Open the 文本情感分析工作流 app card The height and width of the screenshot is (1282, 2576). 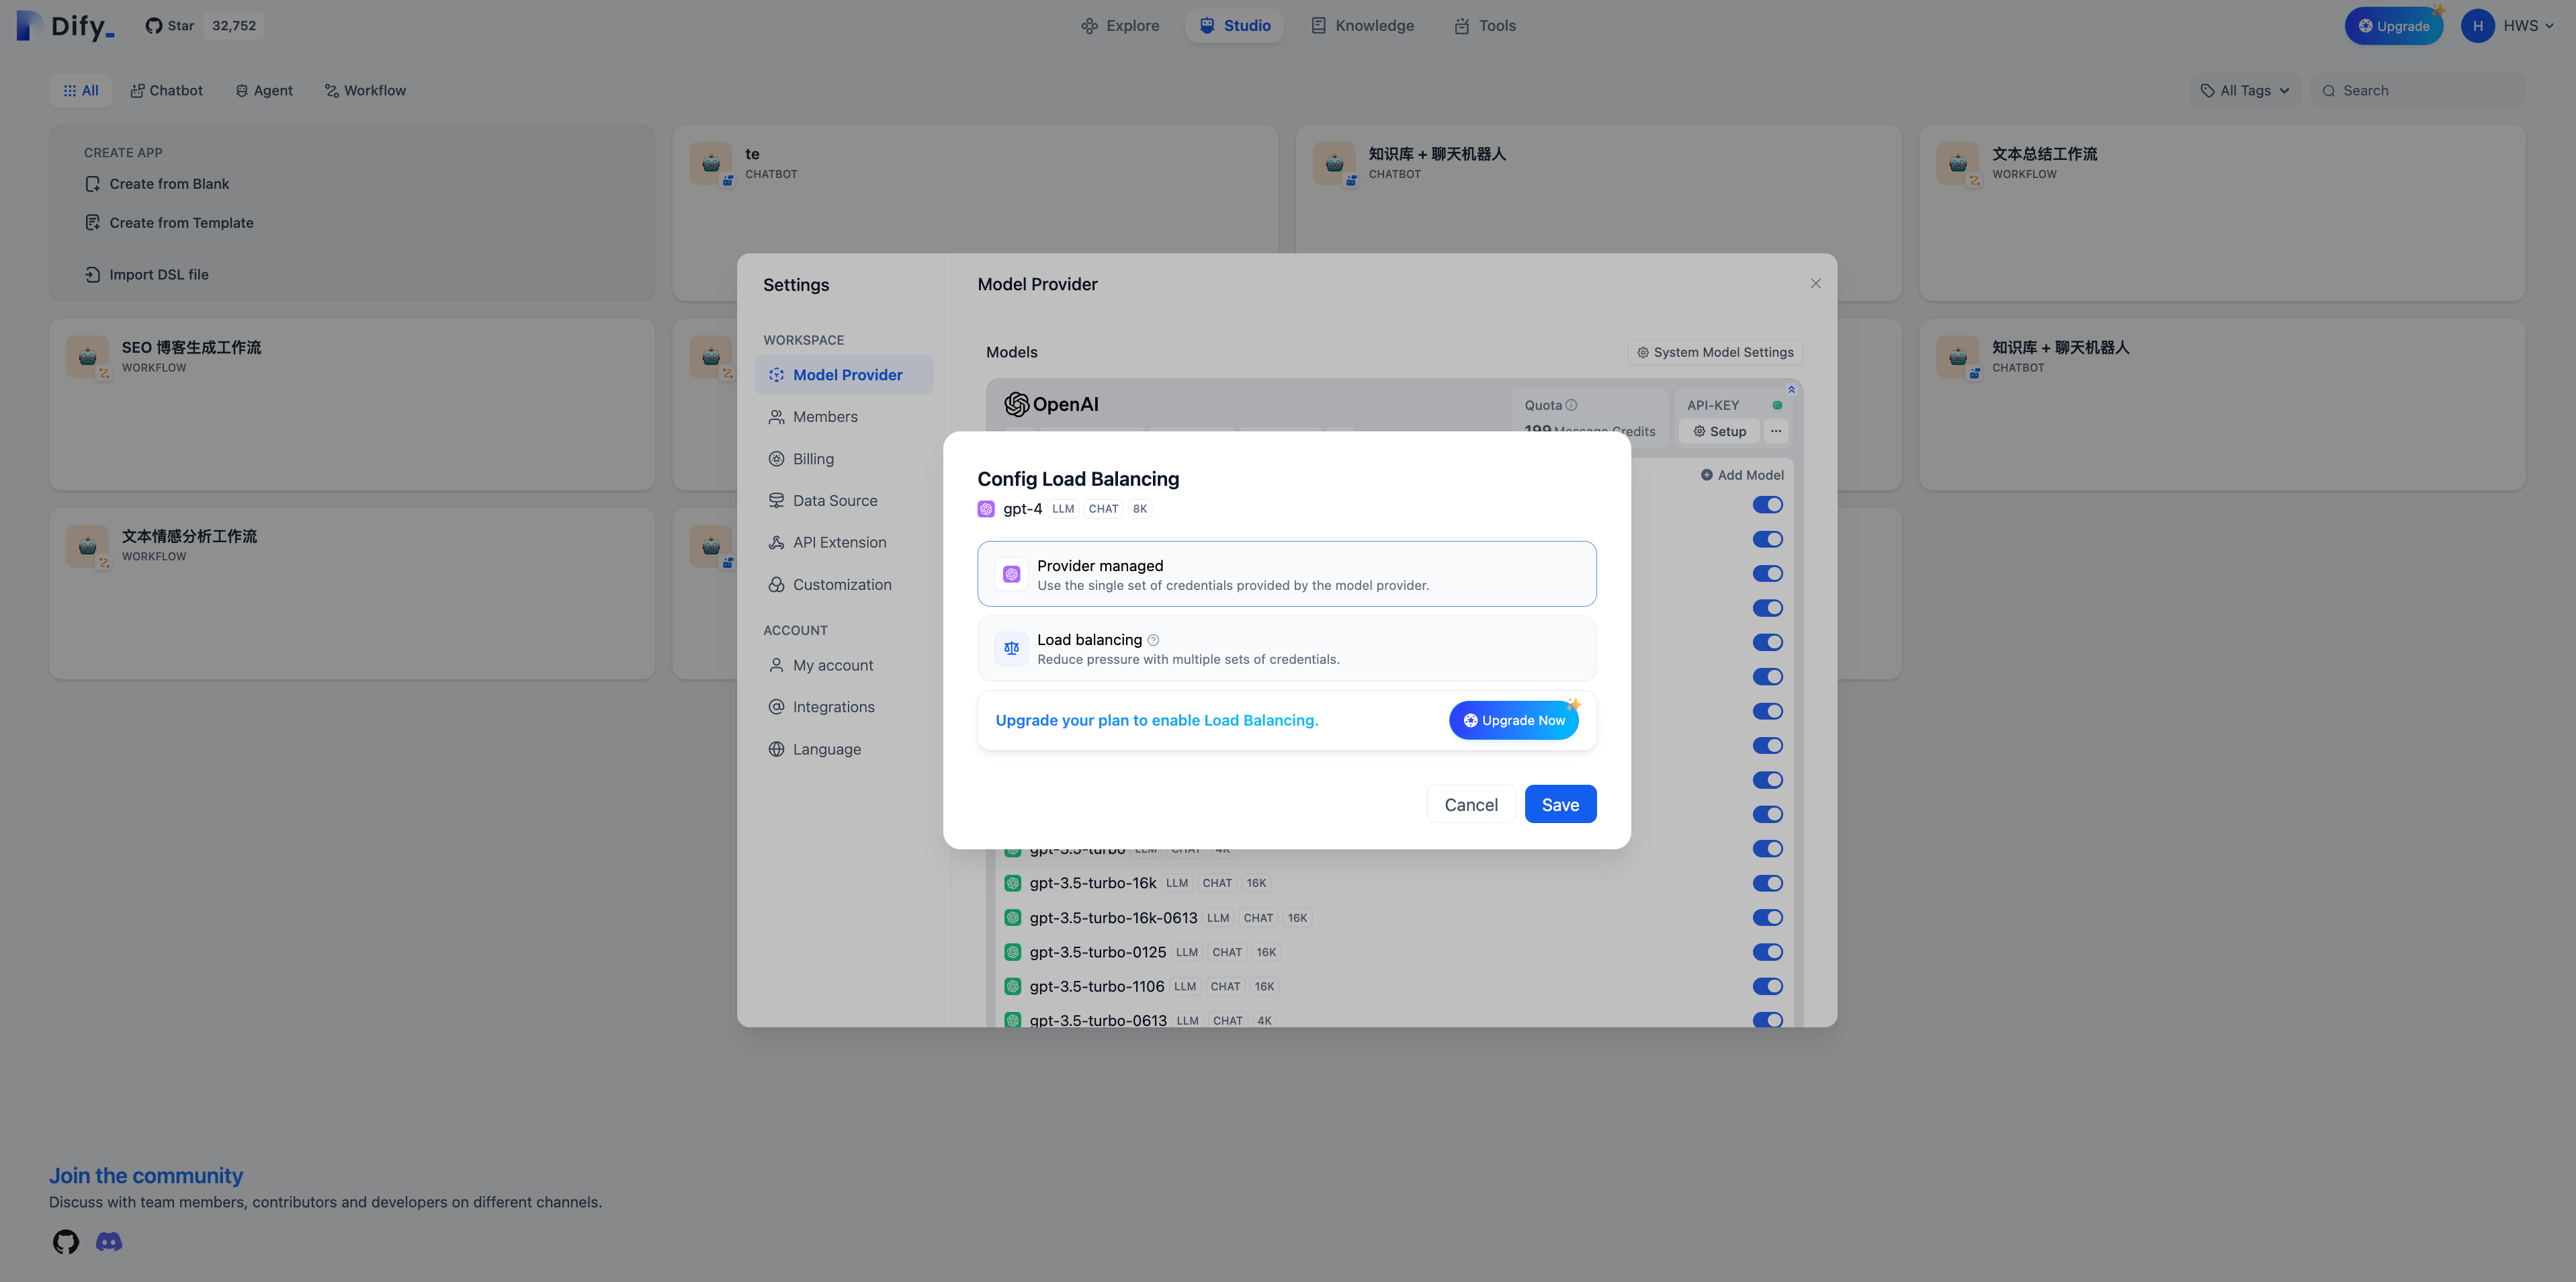(x=352, y=594)
